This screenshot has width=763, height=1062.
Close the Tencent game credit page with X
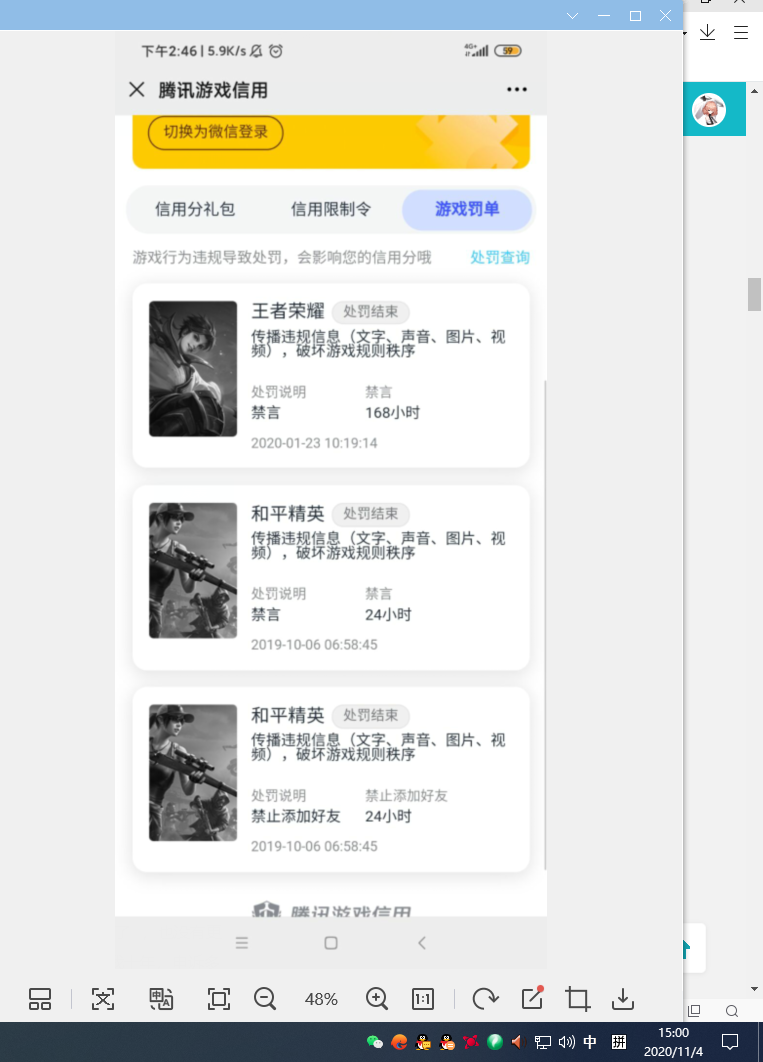click(137, 89)
